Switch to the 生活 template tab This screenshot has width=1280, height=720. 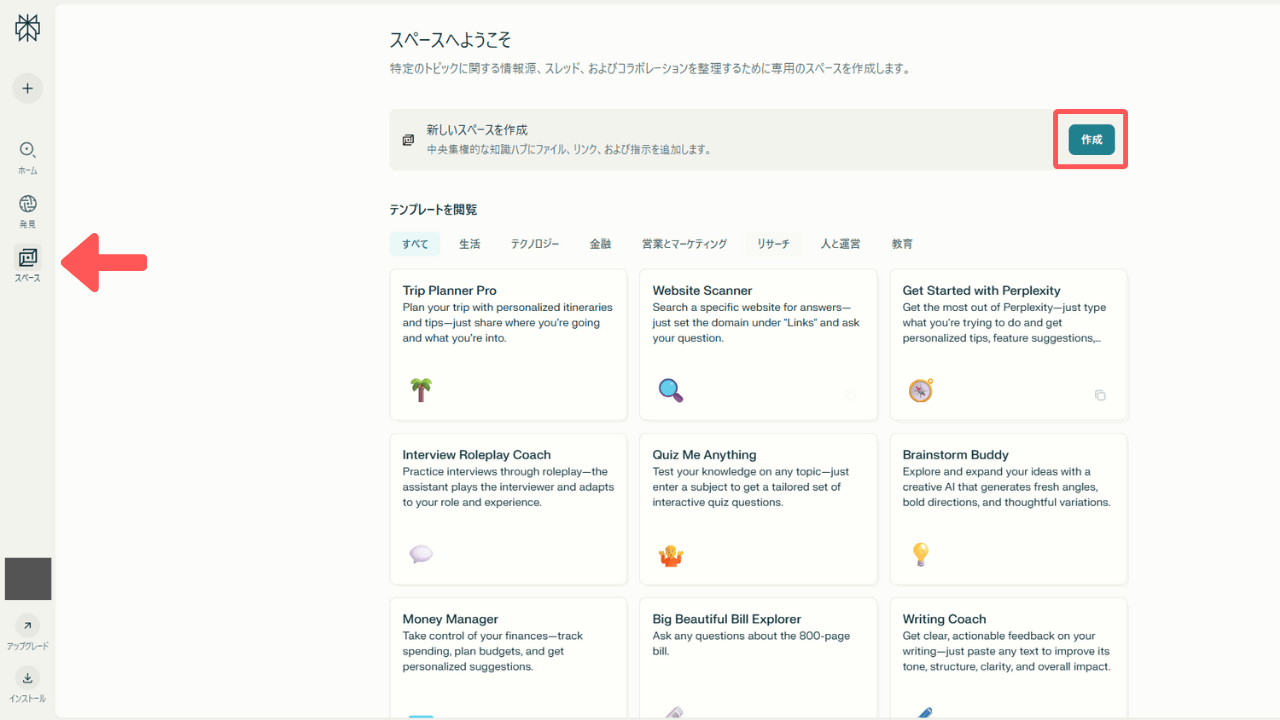point(470,244)
